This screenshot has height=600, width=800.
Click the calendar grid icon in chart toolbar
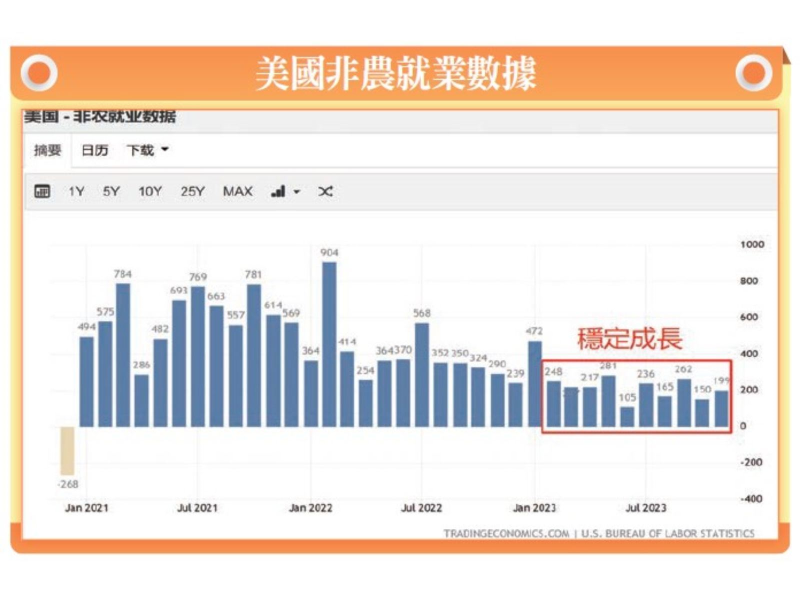[x=42, y=191]
